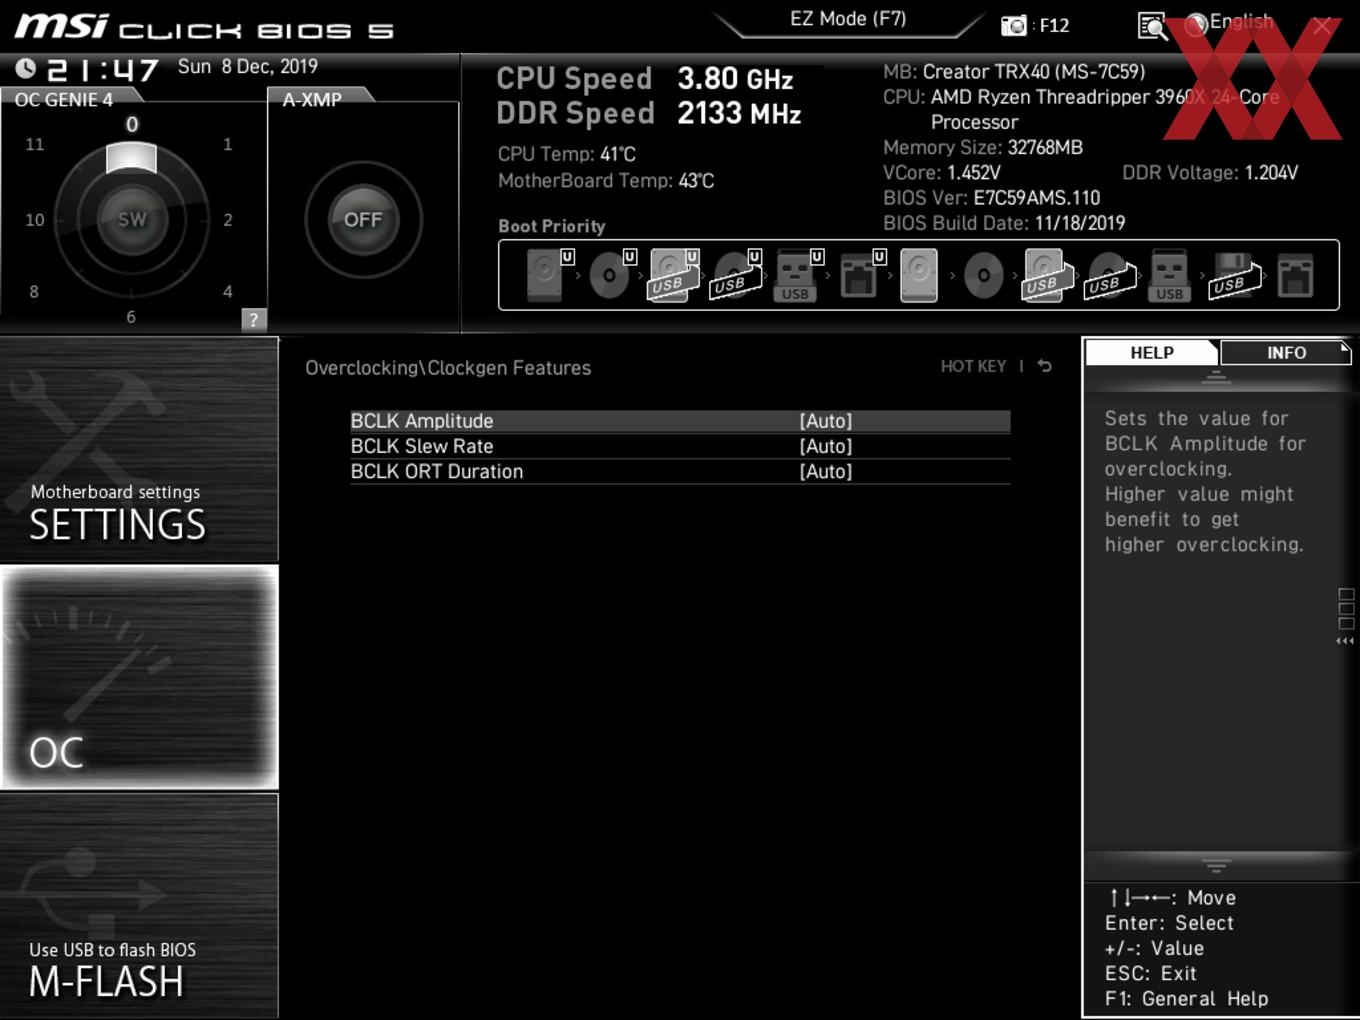The width and height of the screenshot is (1360, 1020).
Task: Click the BIOS Build Date 11/18/2019
Action: 1004,223
